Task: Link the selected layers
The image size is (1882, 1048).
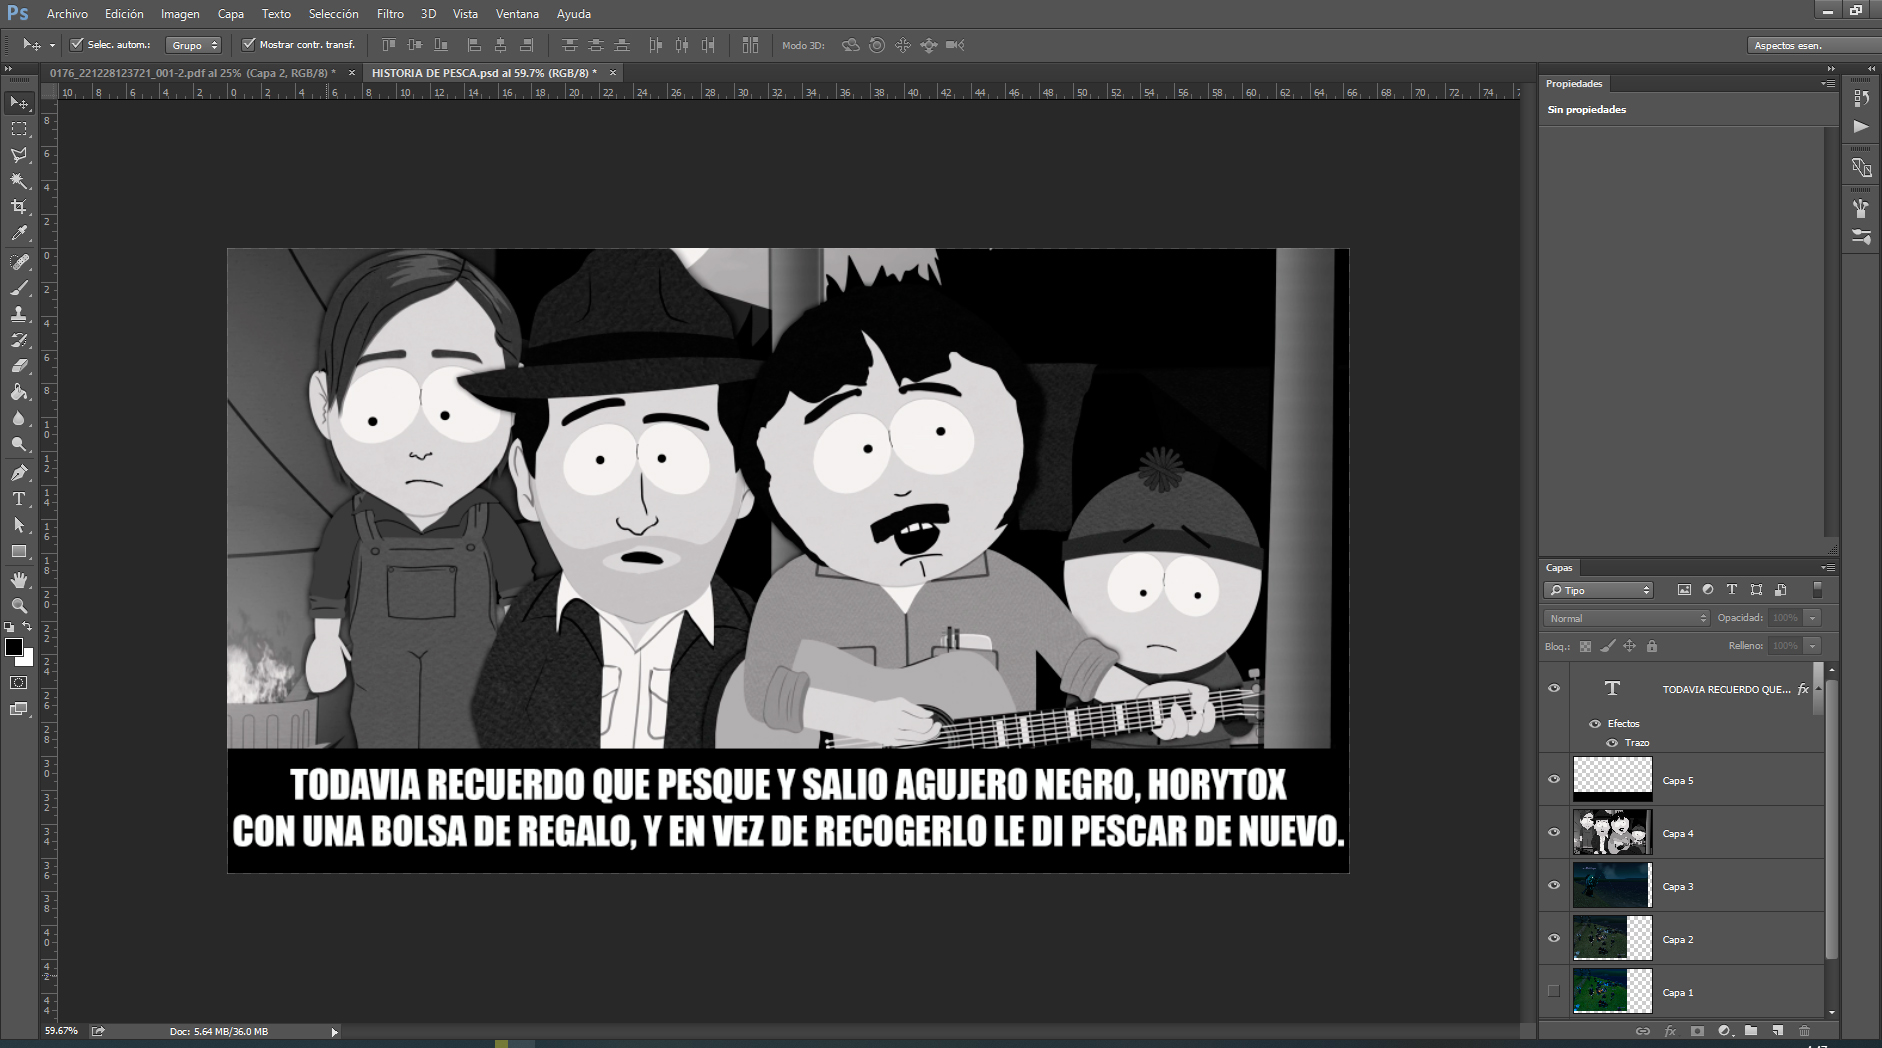Action: [1643, 1031]
